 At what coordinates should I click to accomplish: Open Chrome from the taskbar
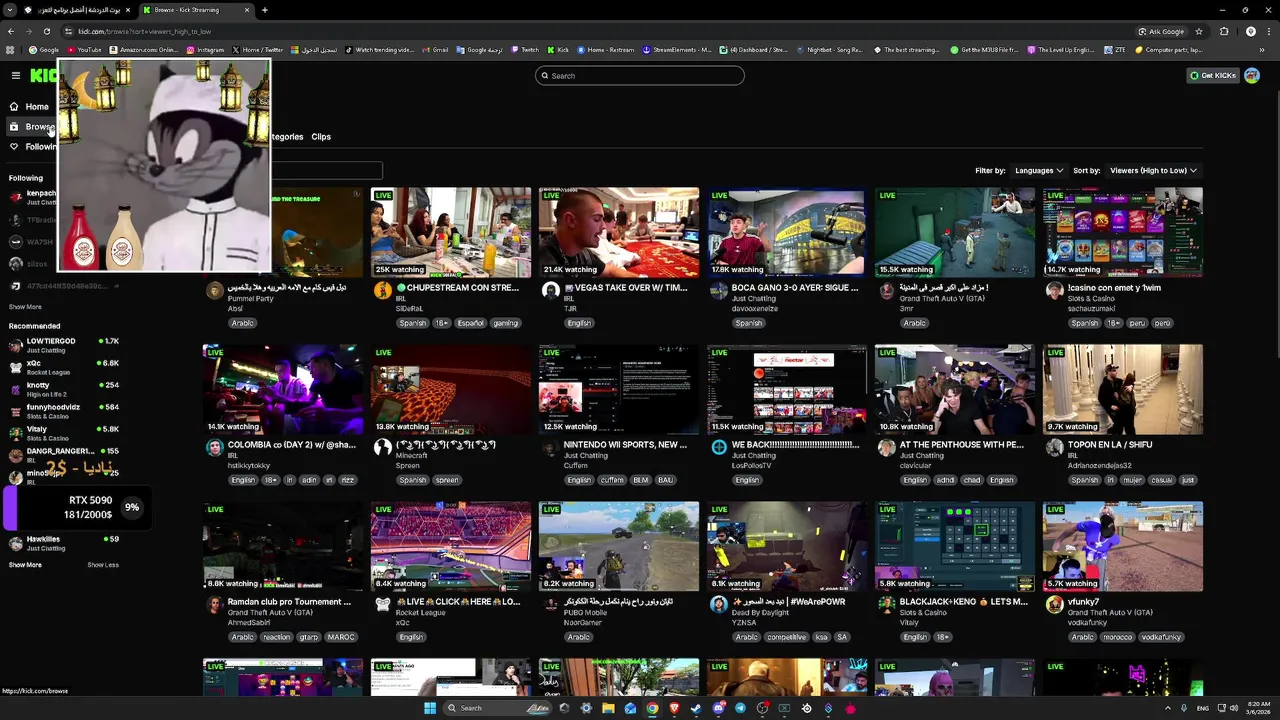point(652,708)
